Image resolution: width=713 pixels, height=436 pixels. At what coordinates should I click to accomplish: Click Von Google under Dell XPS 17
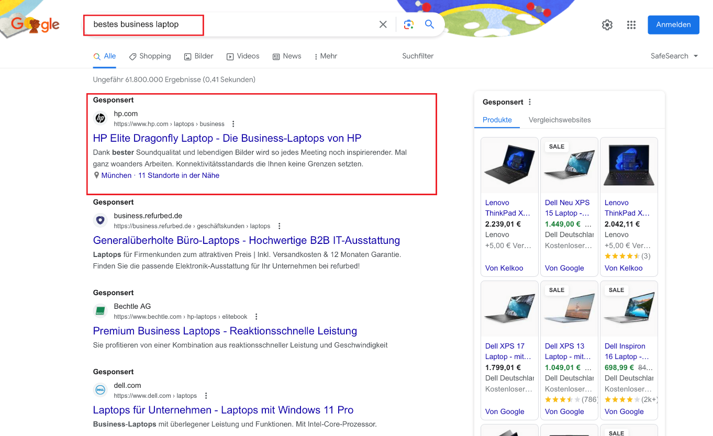pos(504,411)
